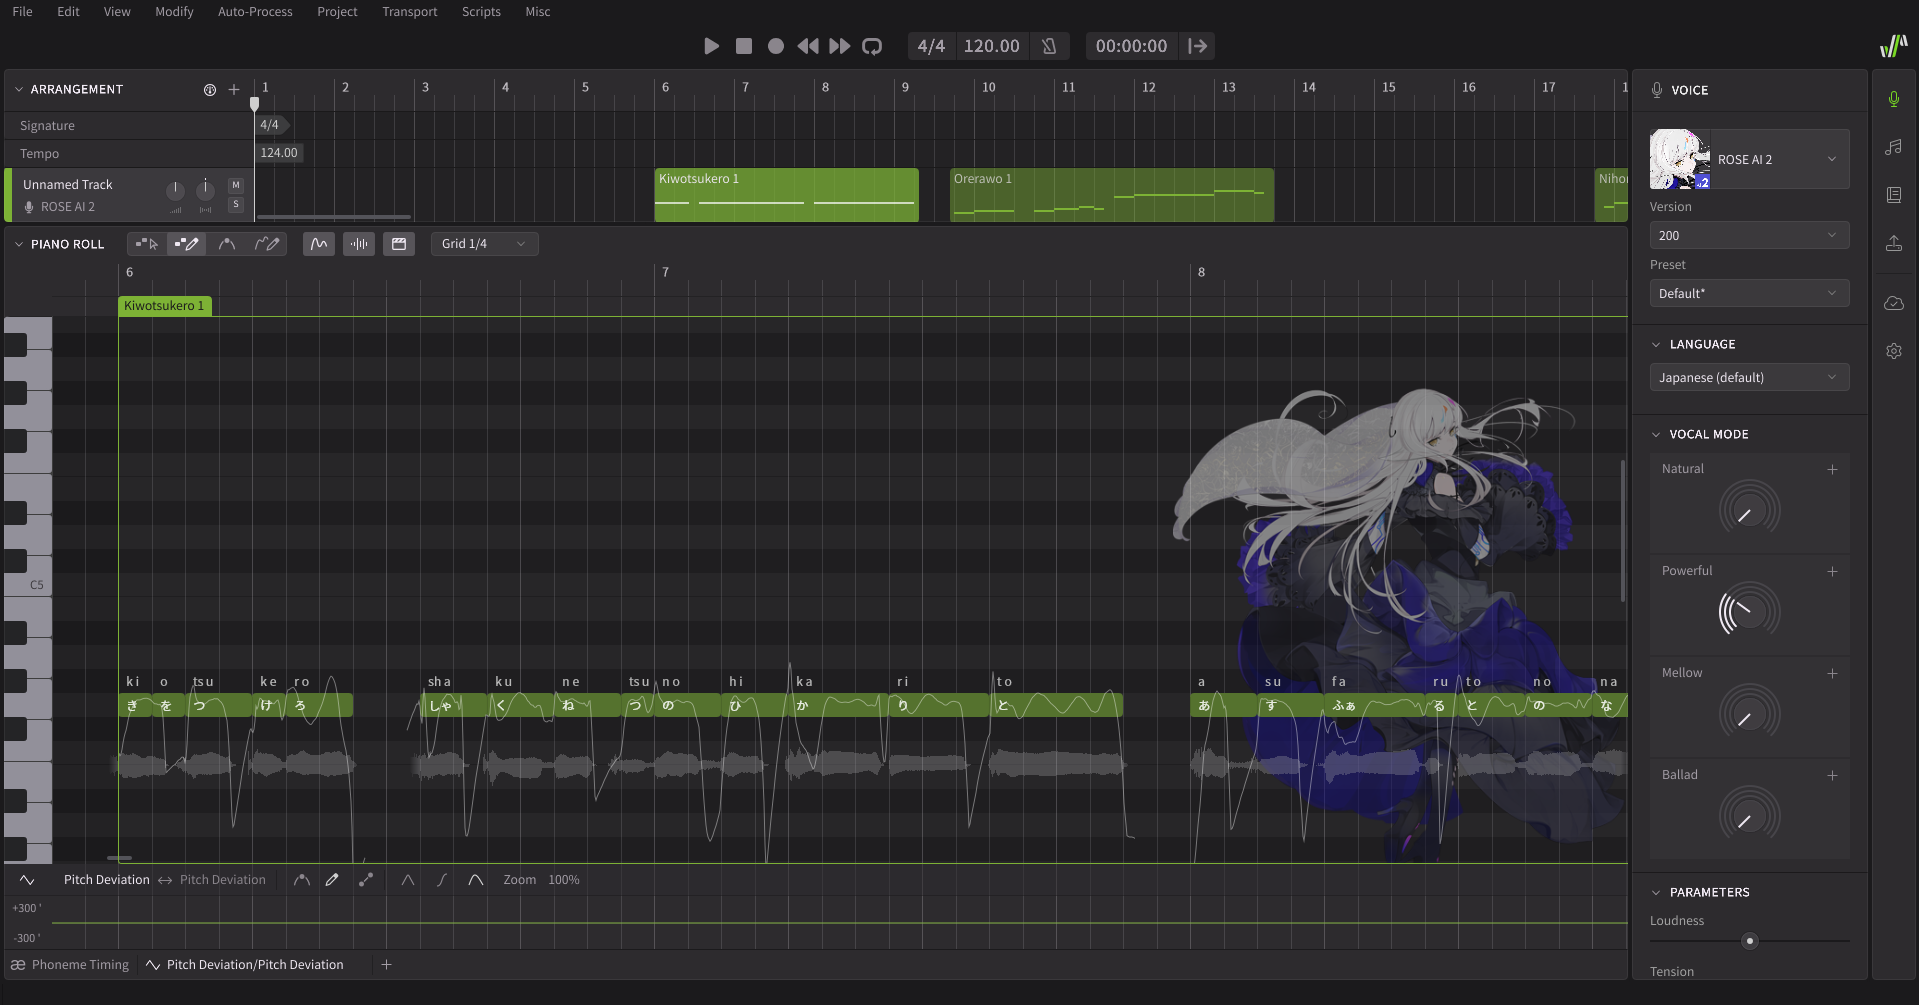Open the Transport menu
Image resolution: width=1919 pixels, height=1005 pixels.
pyautogui.click(x=410, y=12)
